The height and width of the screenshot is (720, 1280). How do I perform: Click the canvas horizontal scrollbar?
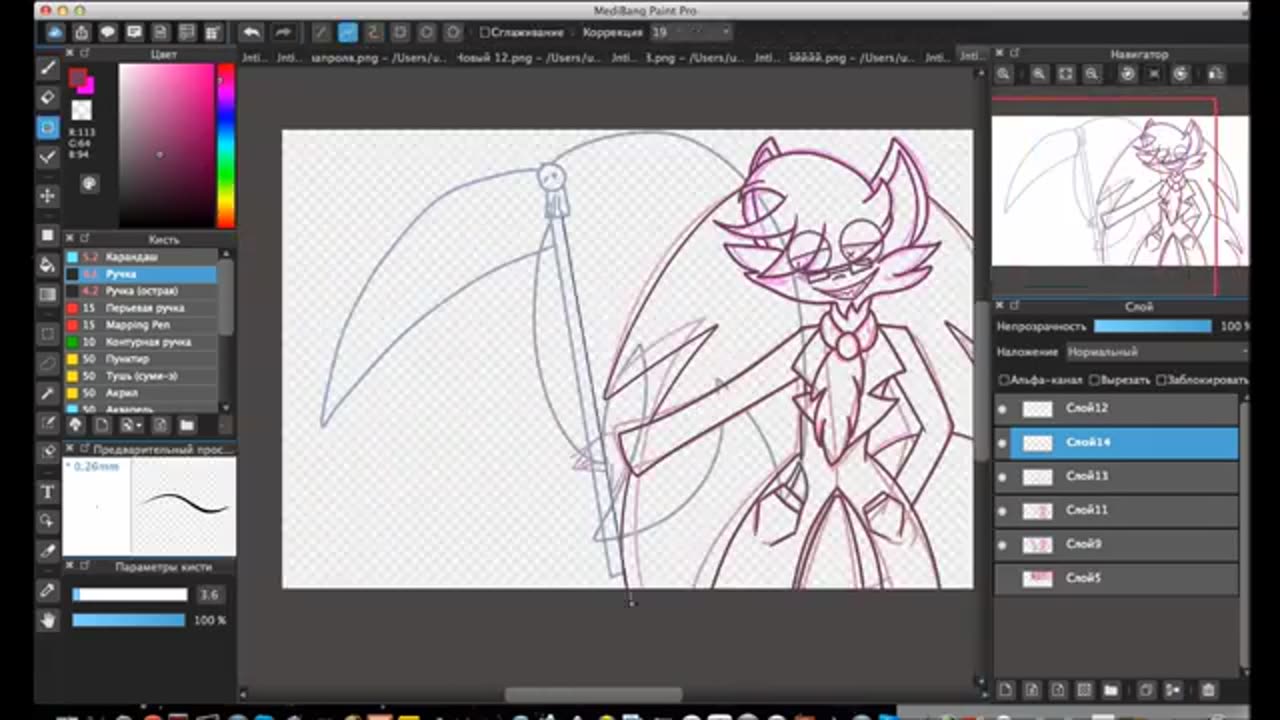pyautogui.click(x=594, y=694)
